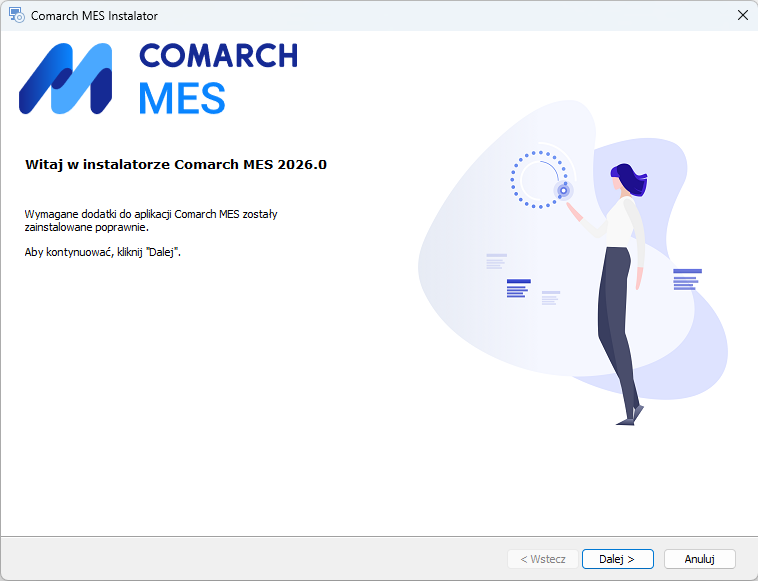Click the dark blue text-lines icon left of woman
This screenshot has height=581, width=758.
tap(518, 288)
